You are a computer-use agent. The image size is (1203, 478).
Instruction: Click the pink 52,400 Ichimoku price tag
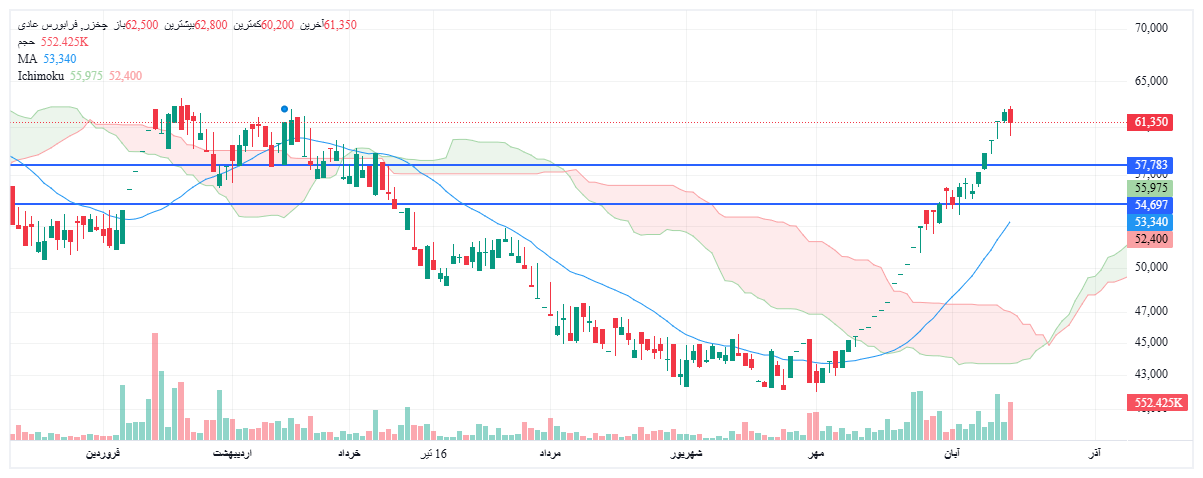point(1150,239)
